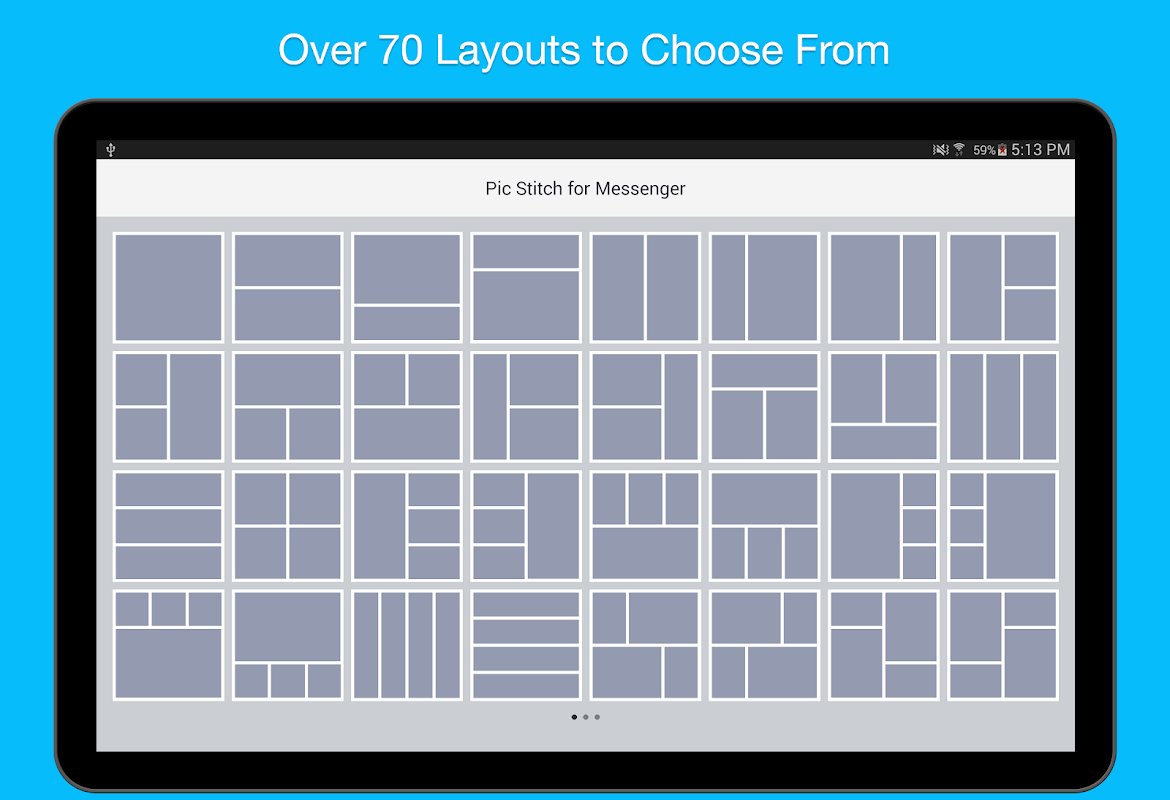
Task: Pick the four-frame layout with tall top-left and tall bottom-right
Action: [1003, 646]
